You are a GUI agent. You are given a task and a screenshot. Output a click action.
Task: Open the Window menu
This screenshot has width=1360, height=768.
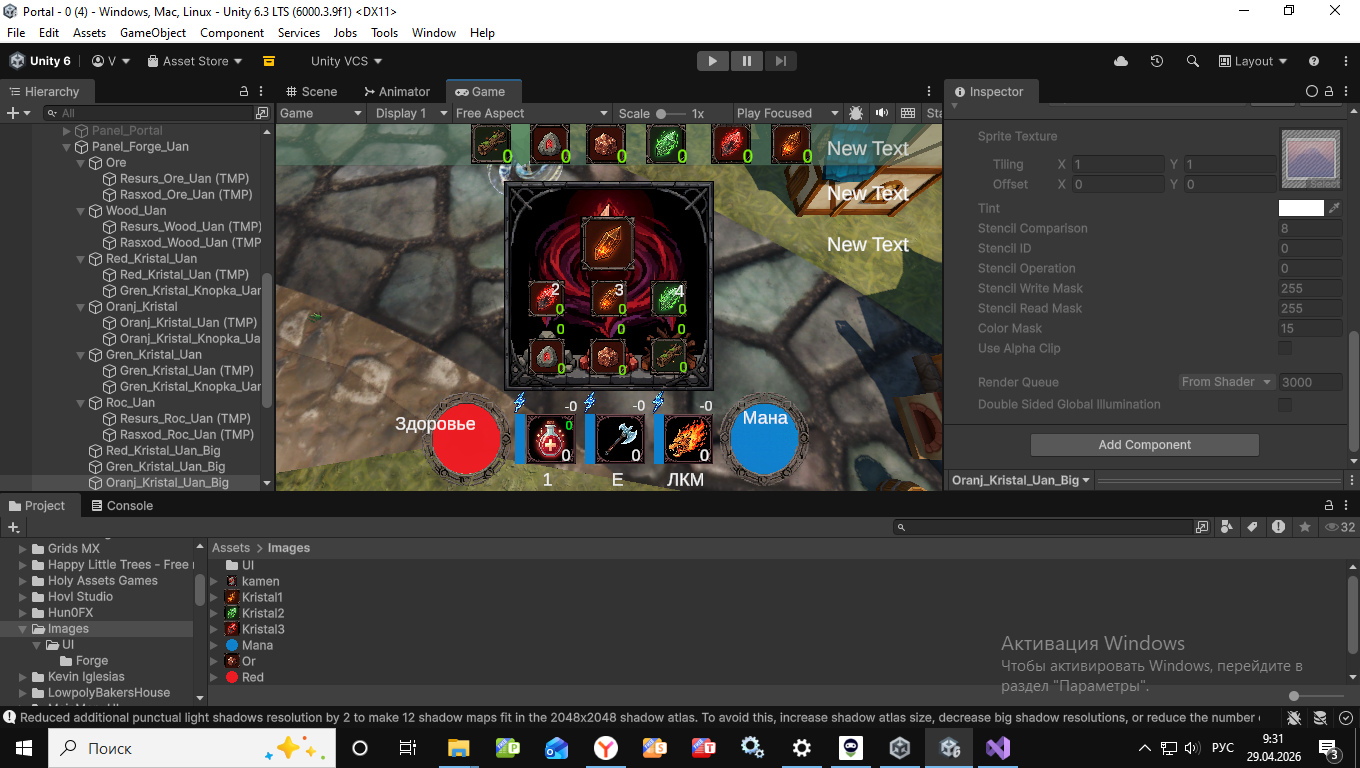(x=434, y=33)
